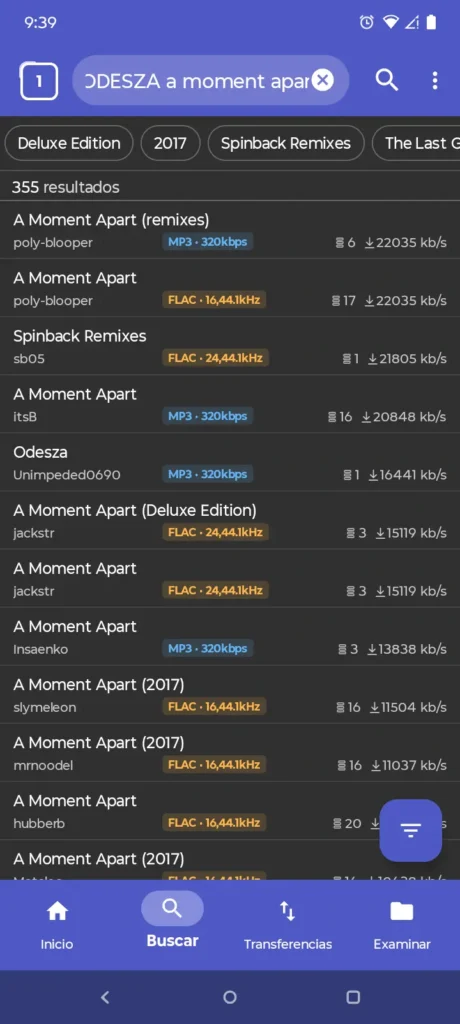This screenshot has height=1024, width=460.
Task: Open the three-dot overflow menu
Action: (x=435, y=80)
